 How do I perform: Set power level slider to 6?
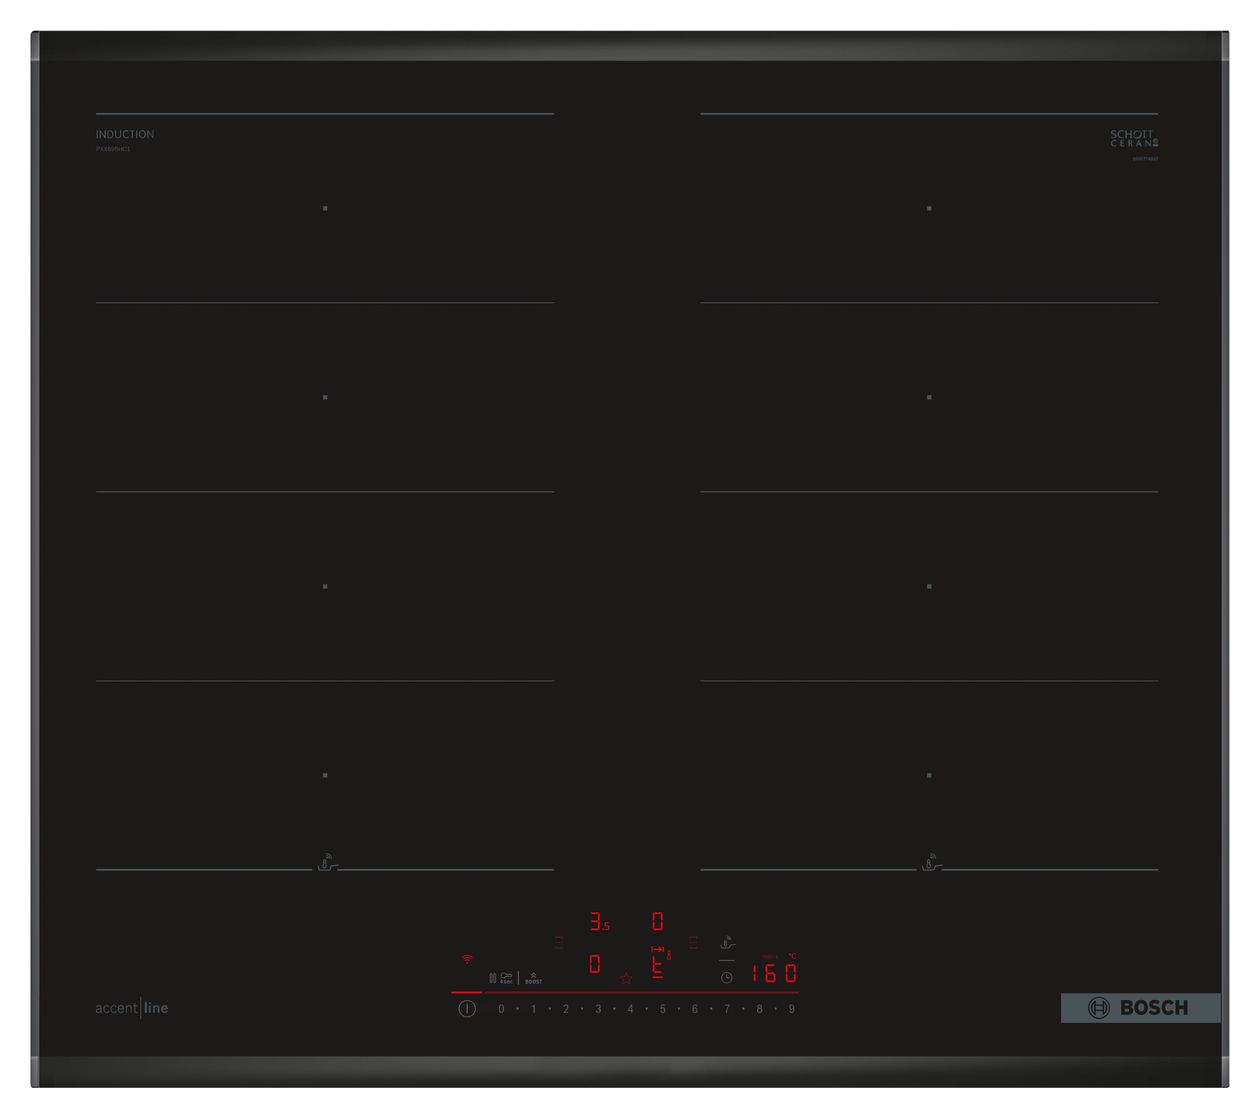694,1009
